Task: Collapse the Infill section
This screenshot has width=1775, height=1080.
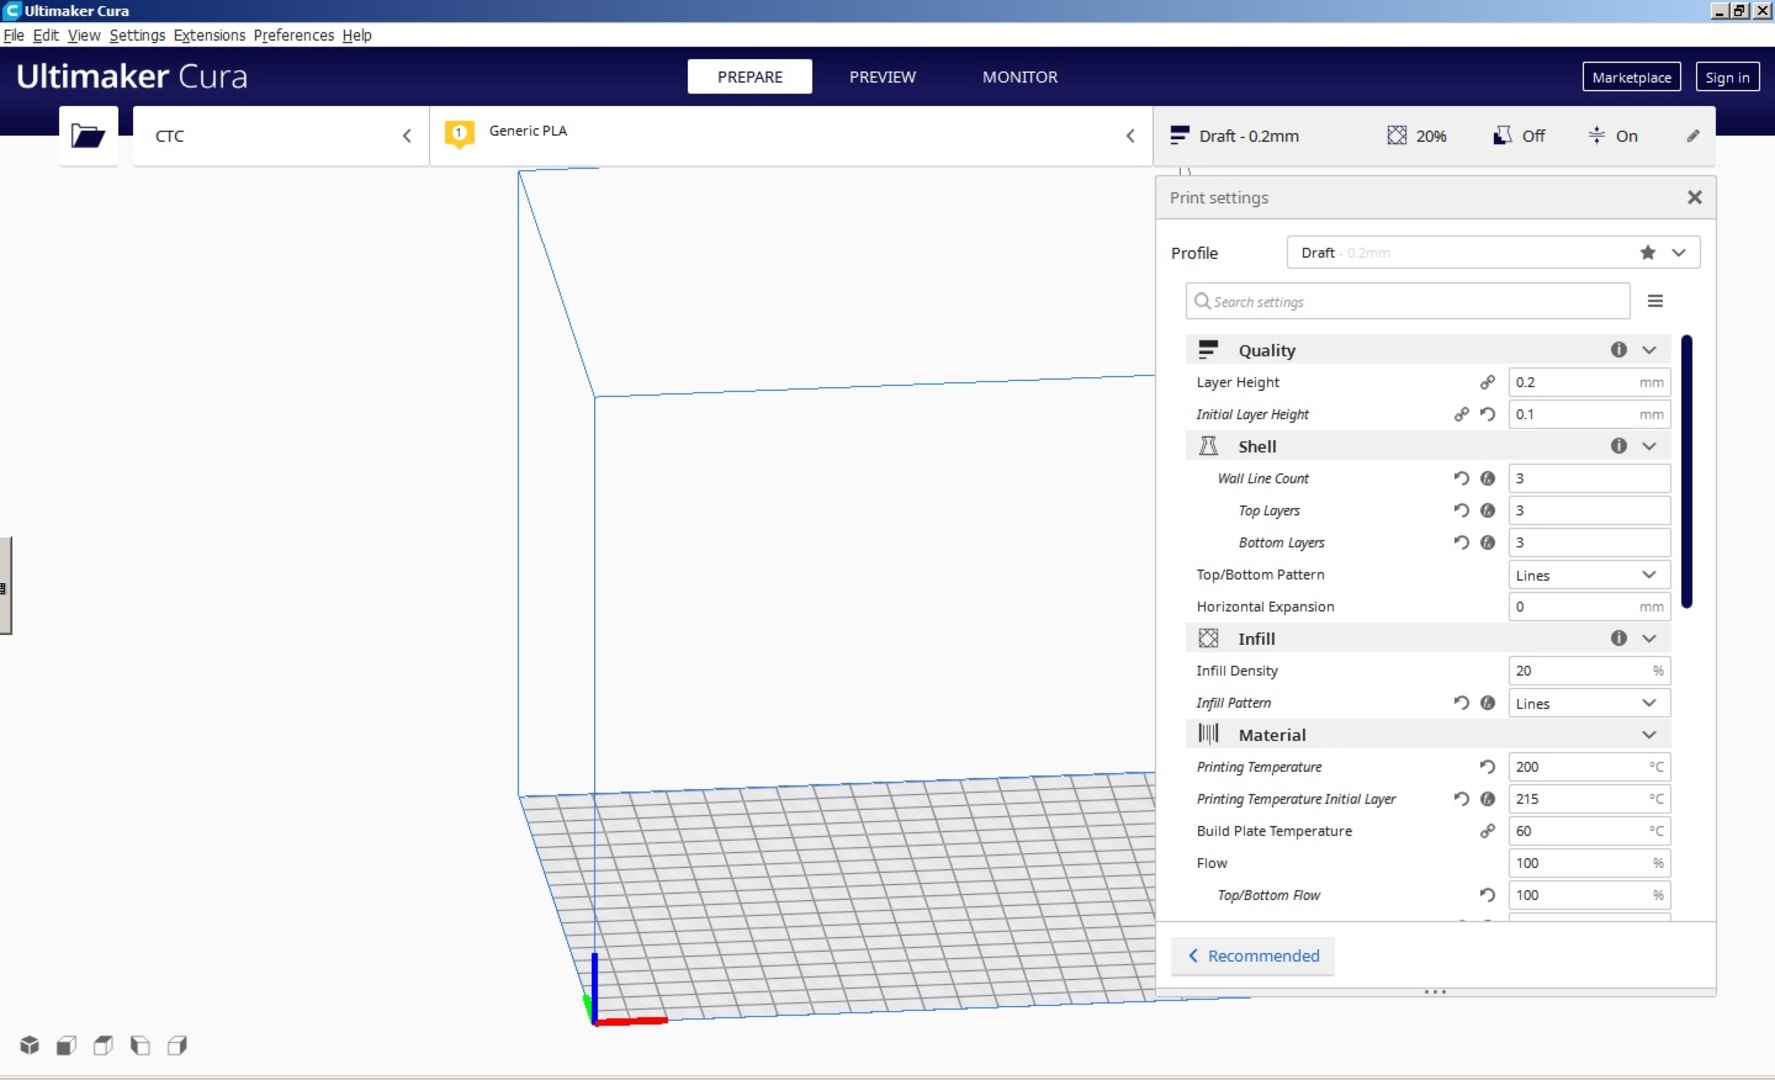Action: [1649, 638]
